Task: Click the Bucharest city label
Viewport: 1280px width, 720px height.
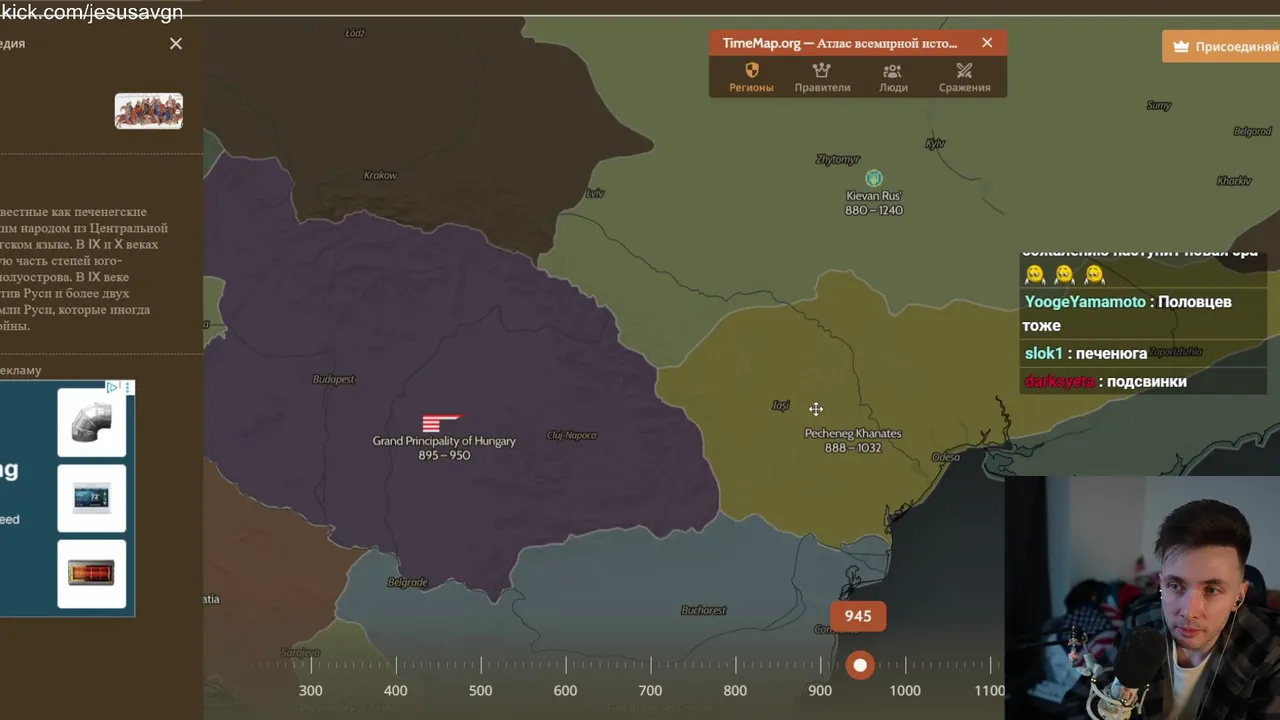Action: [x=703, y=610]
